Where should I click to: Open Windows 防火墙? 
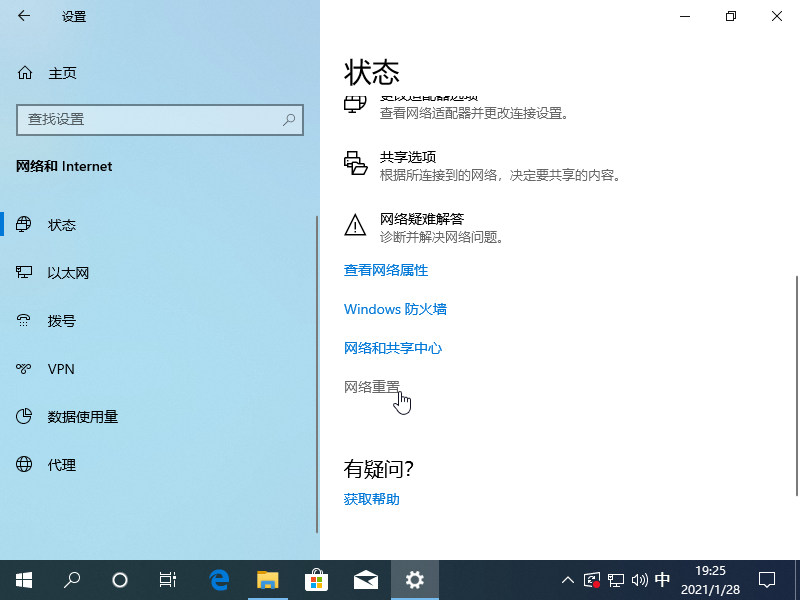pos(395,309)
